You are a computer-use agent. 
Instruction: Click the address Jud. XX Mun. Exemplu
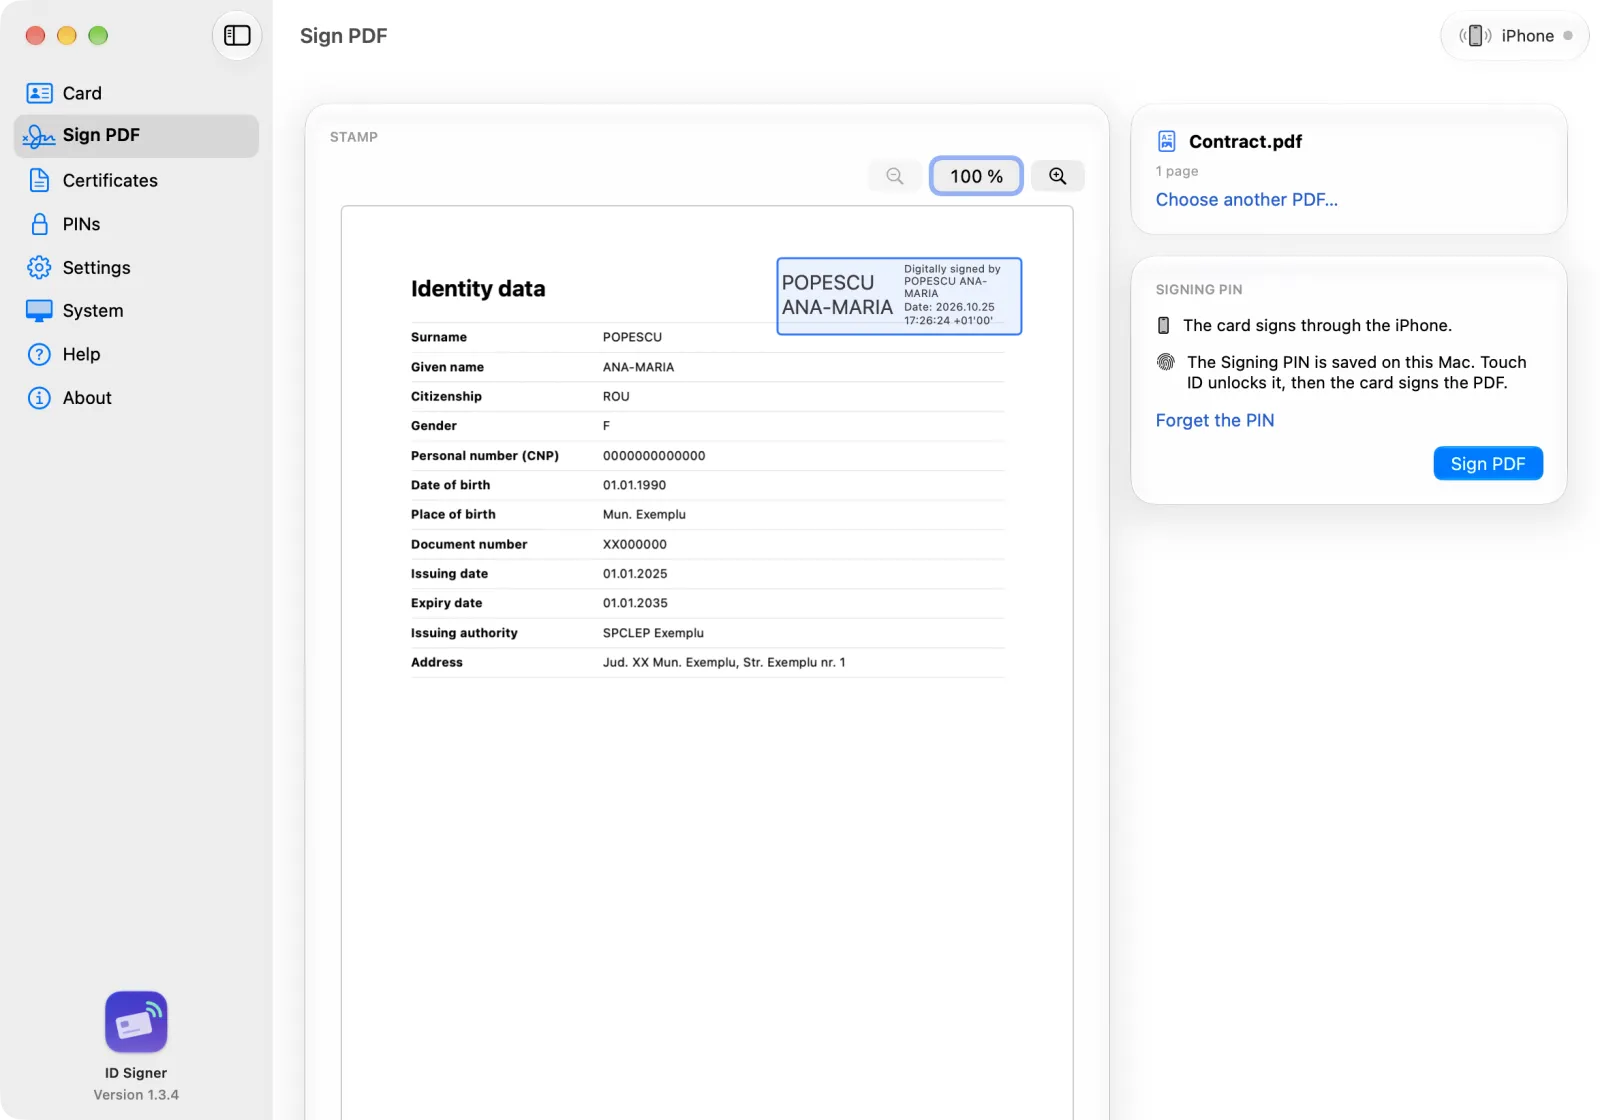pyautogui.click(x=724, y=662)
